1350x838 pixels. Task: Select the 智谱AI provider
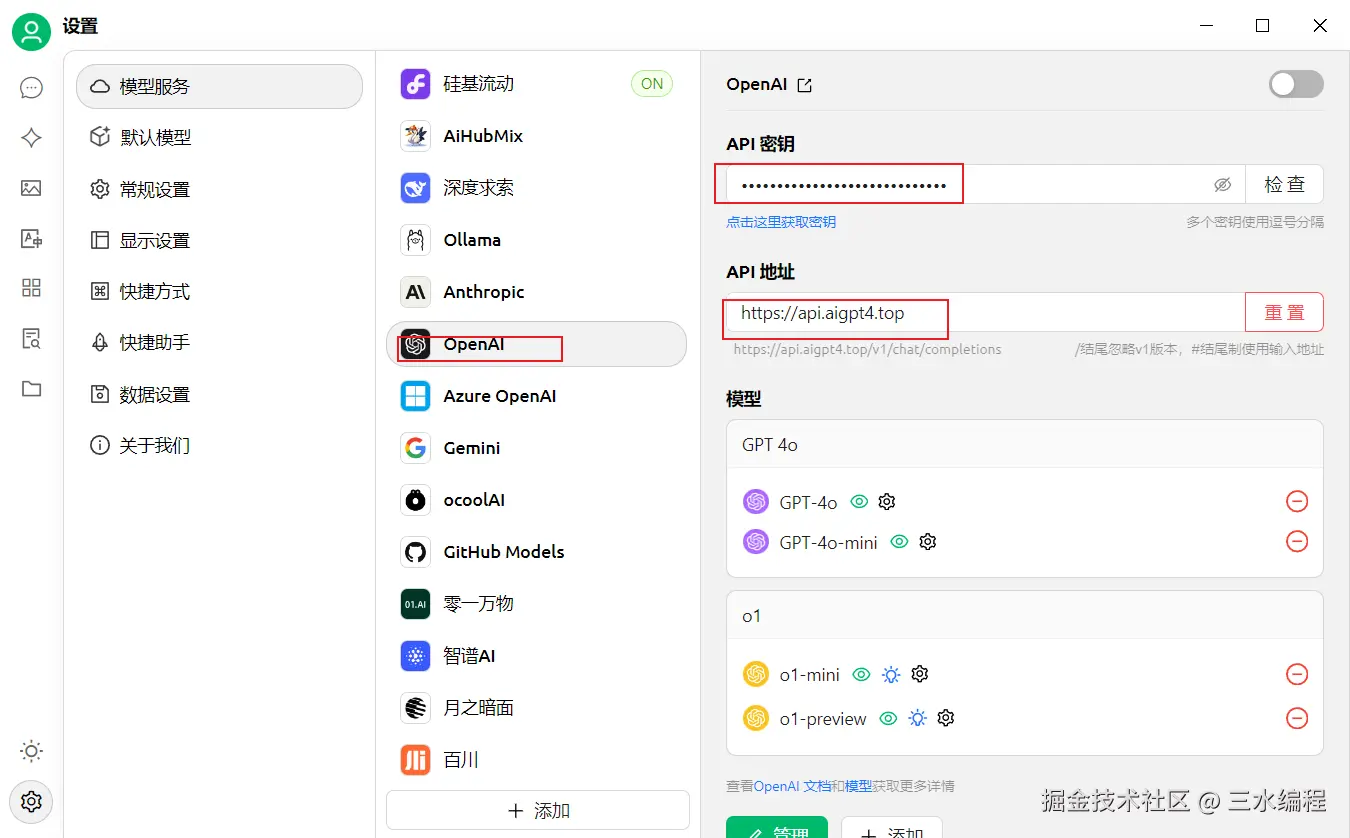coord(536,656)
